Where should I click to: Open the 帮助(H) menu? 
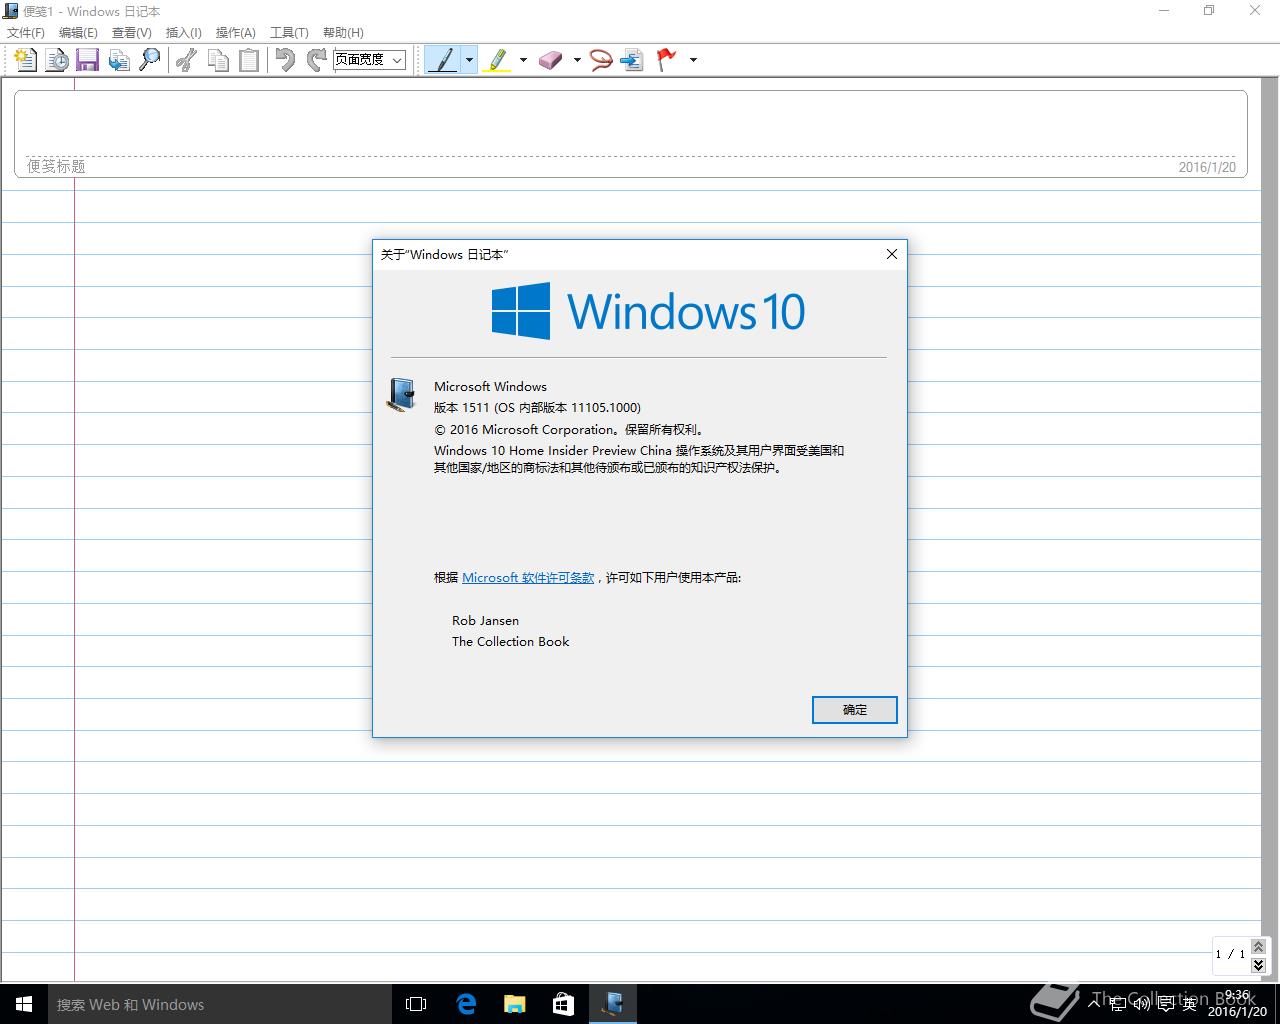point(343,33)
